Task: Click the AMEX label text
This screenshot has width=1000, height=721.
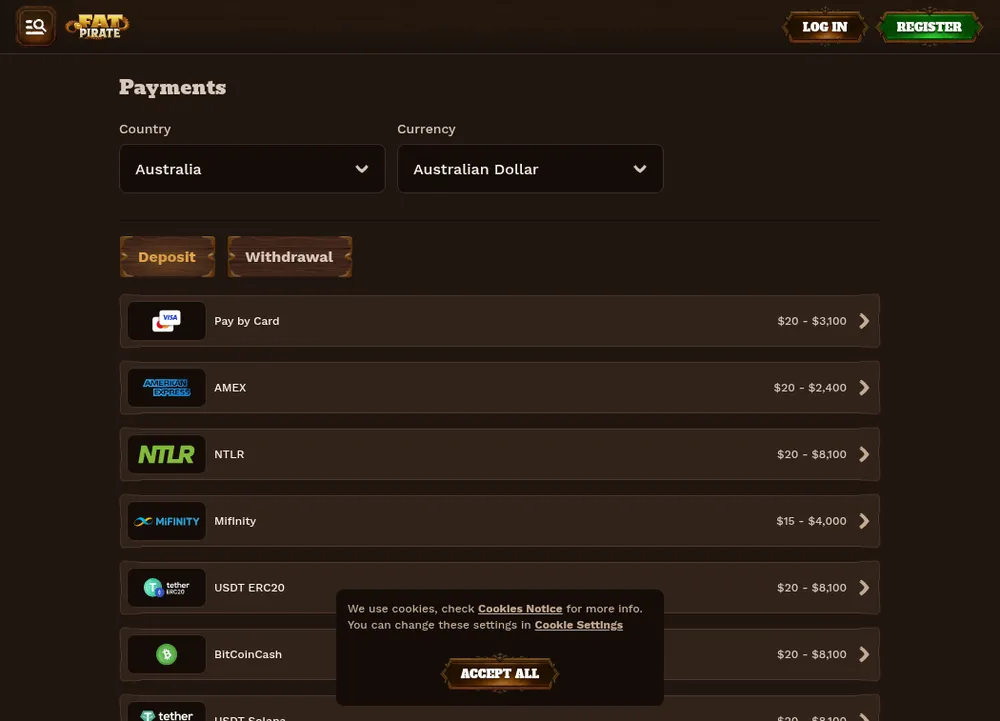Action: click(230, 388)
